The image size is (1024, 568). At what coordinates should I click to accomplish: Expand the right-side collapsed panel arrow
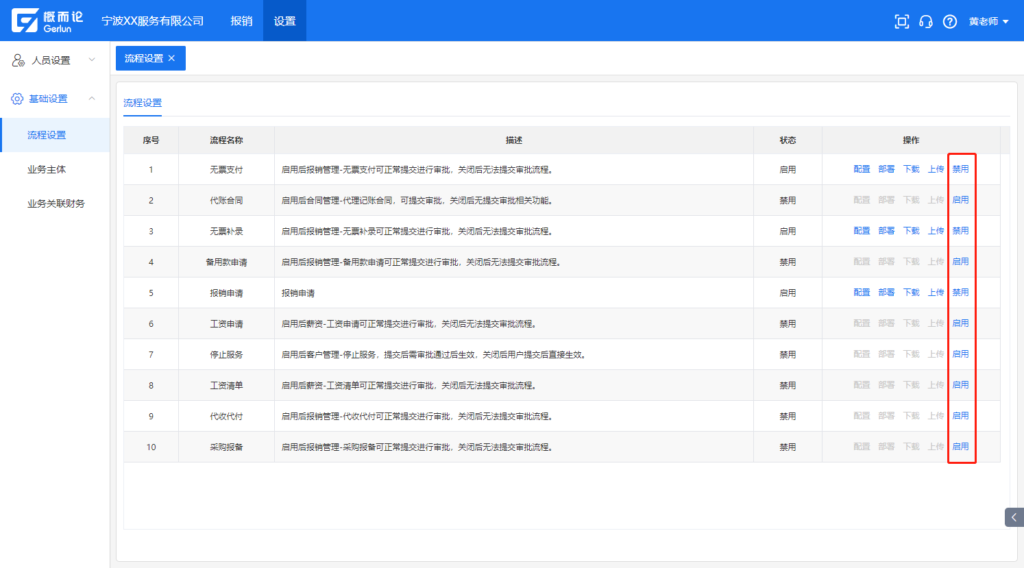point(1014,517)
